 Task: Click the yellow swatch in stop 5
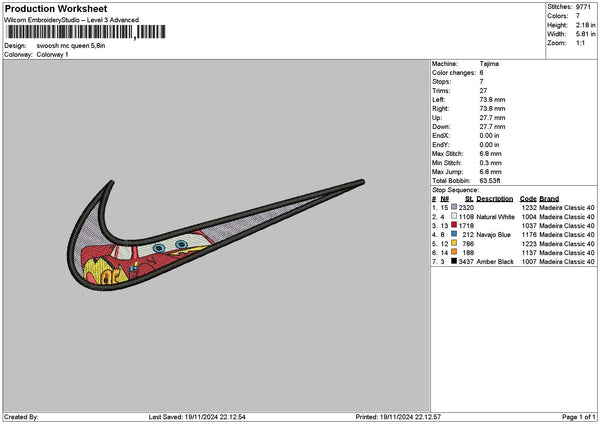[454, 243]
